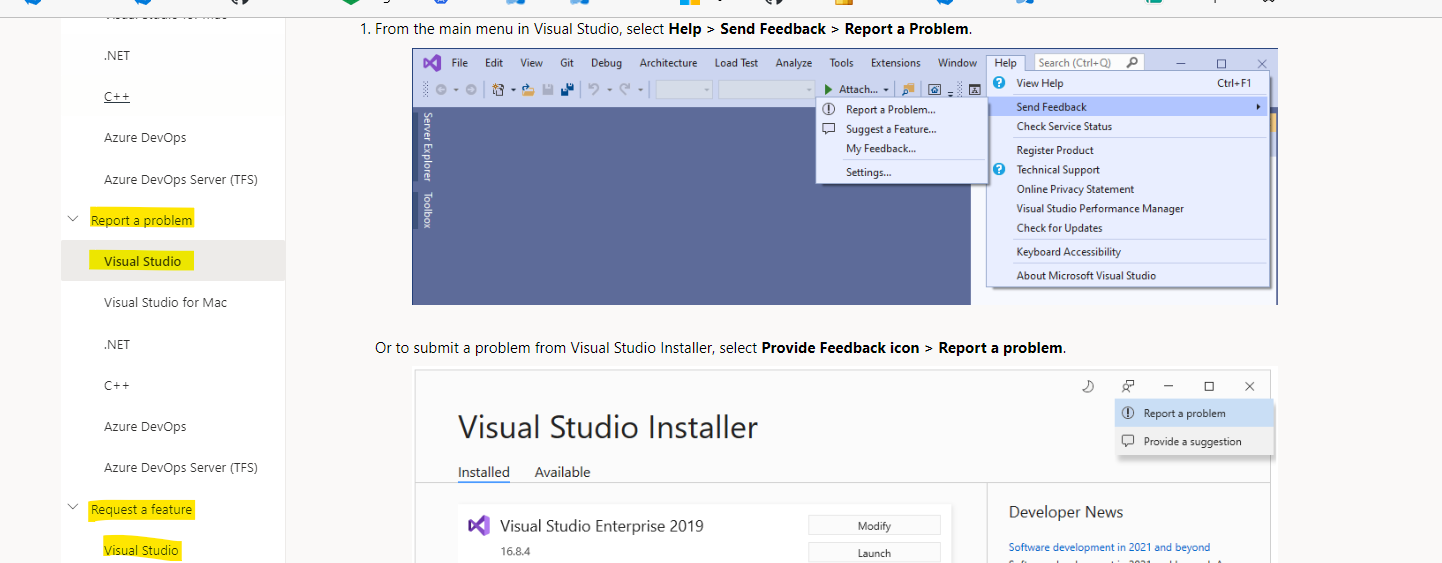Open Online Privacy Statement in the Help menu
Viewport: 1442px width, 563px height.
coord(1075,189)
